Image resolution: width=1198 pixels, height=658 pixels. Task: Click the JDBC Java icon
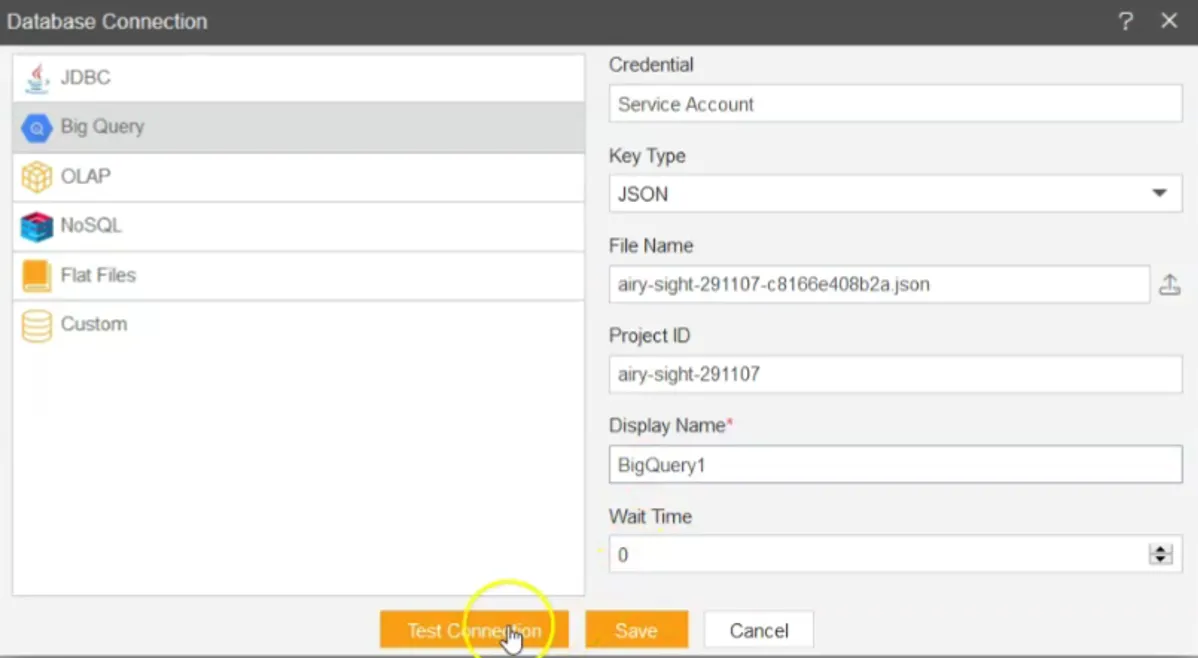(37, 78)
